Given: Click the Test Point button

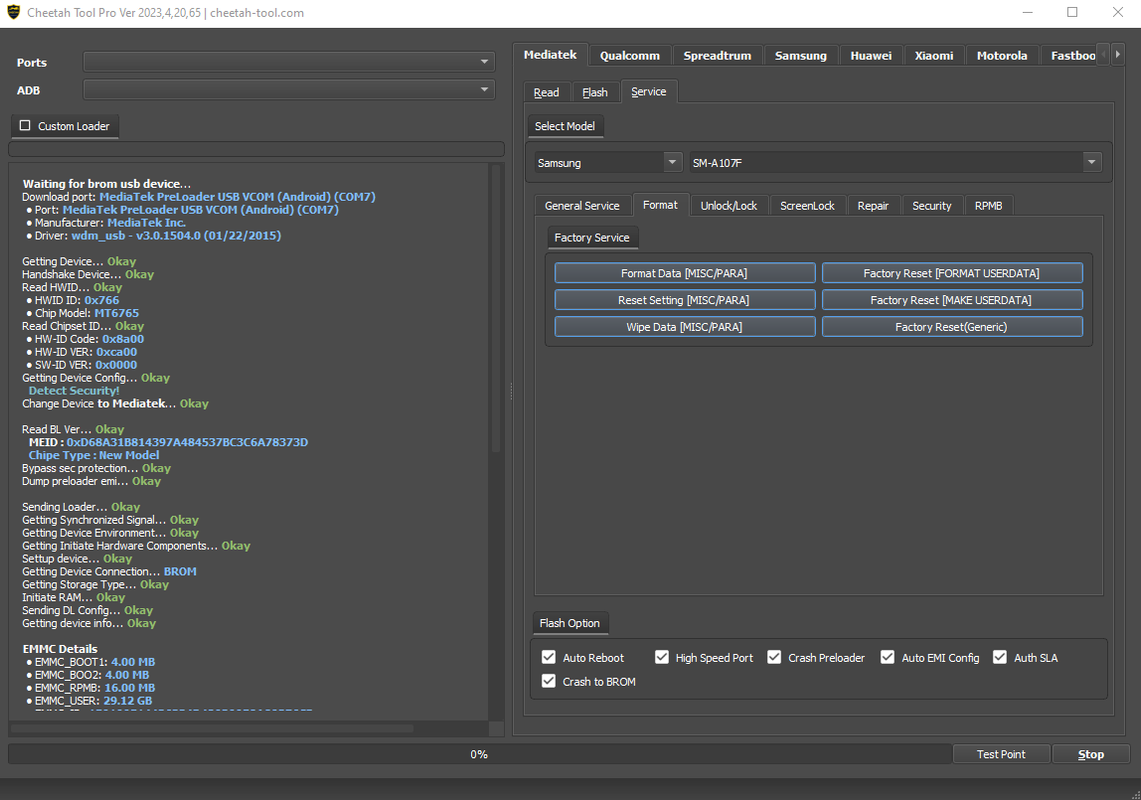Looking at the screenshot, I should [x=1001, y=754].
